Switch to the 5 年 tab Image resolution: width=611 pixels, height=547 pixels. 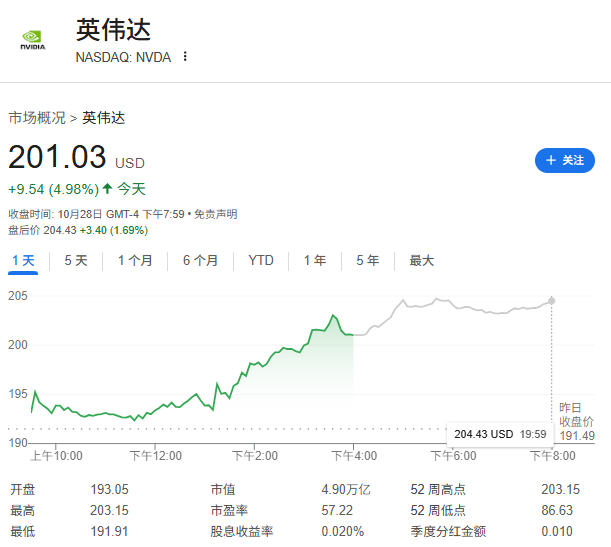[367, 260]
